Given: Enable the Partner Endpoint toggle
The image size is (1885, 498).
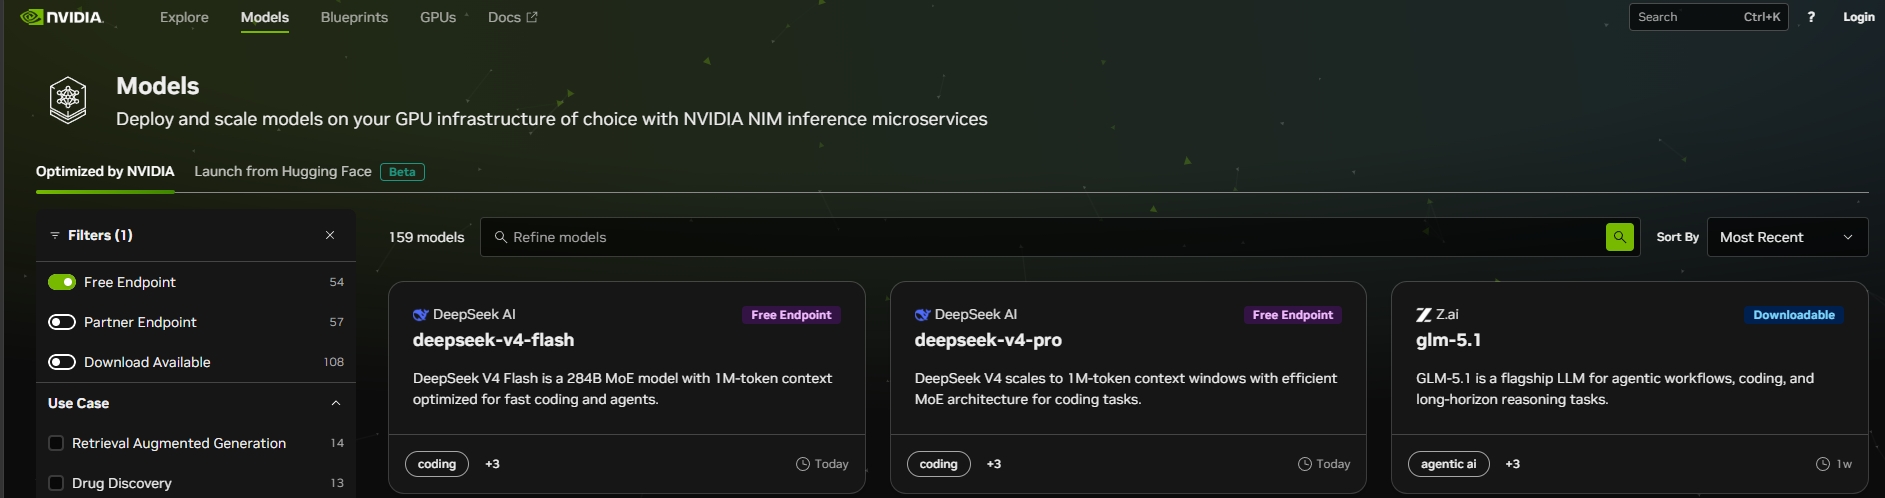Looking at the screenshot, I should click(x=62, y=322).
